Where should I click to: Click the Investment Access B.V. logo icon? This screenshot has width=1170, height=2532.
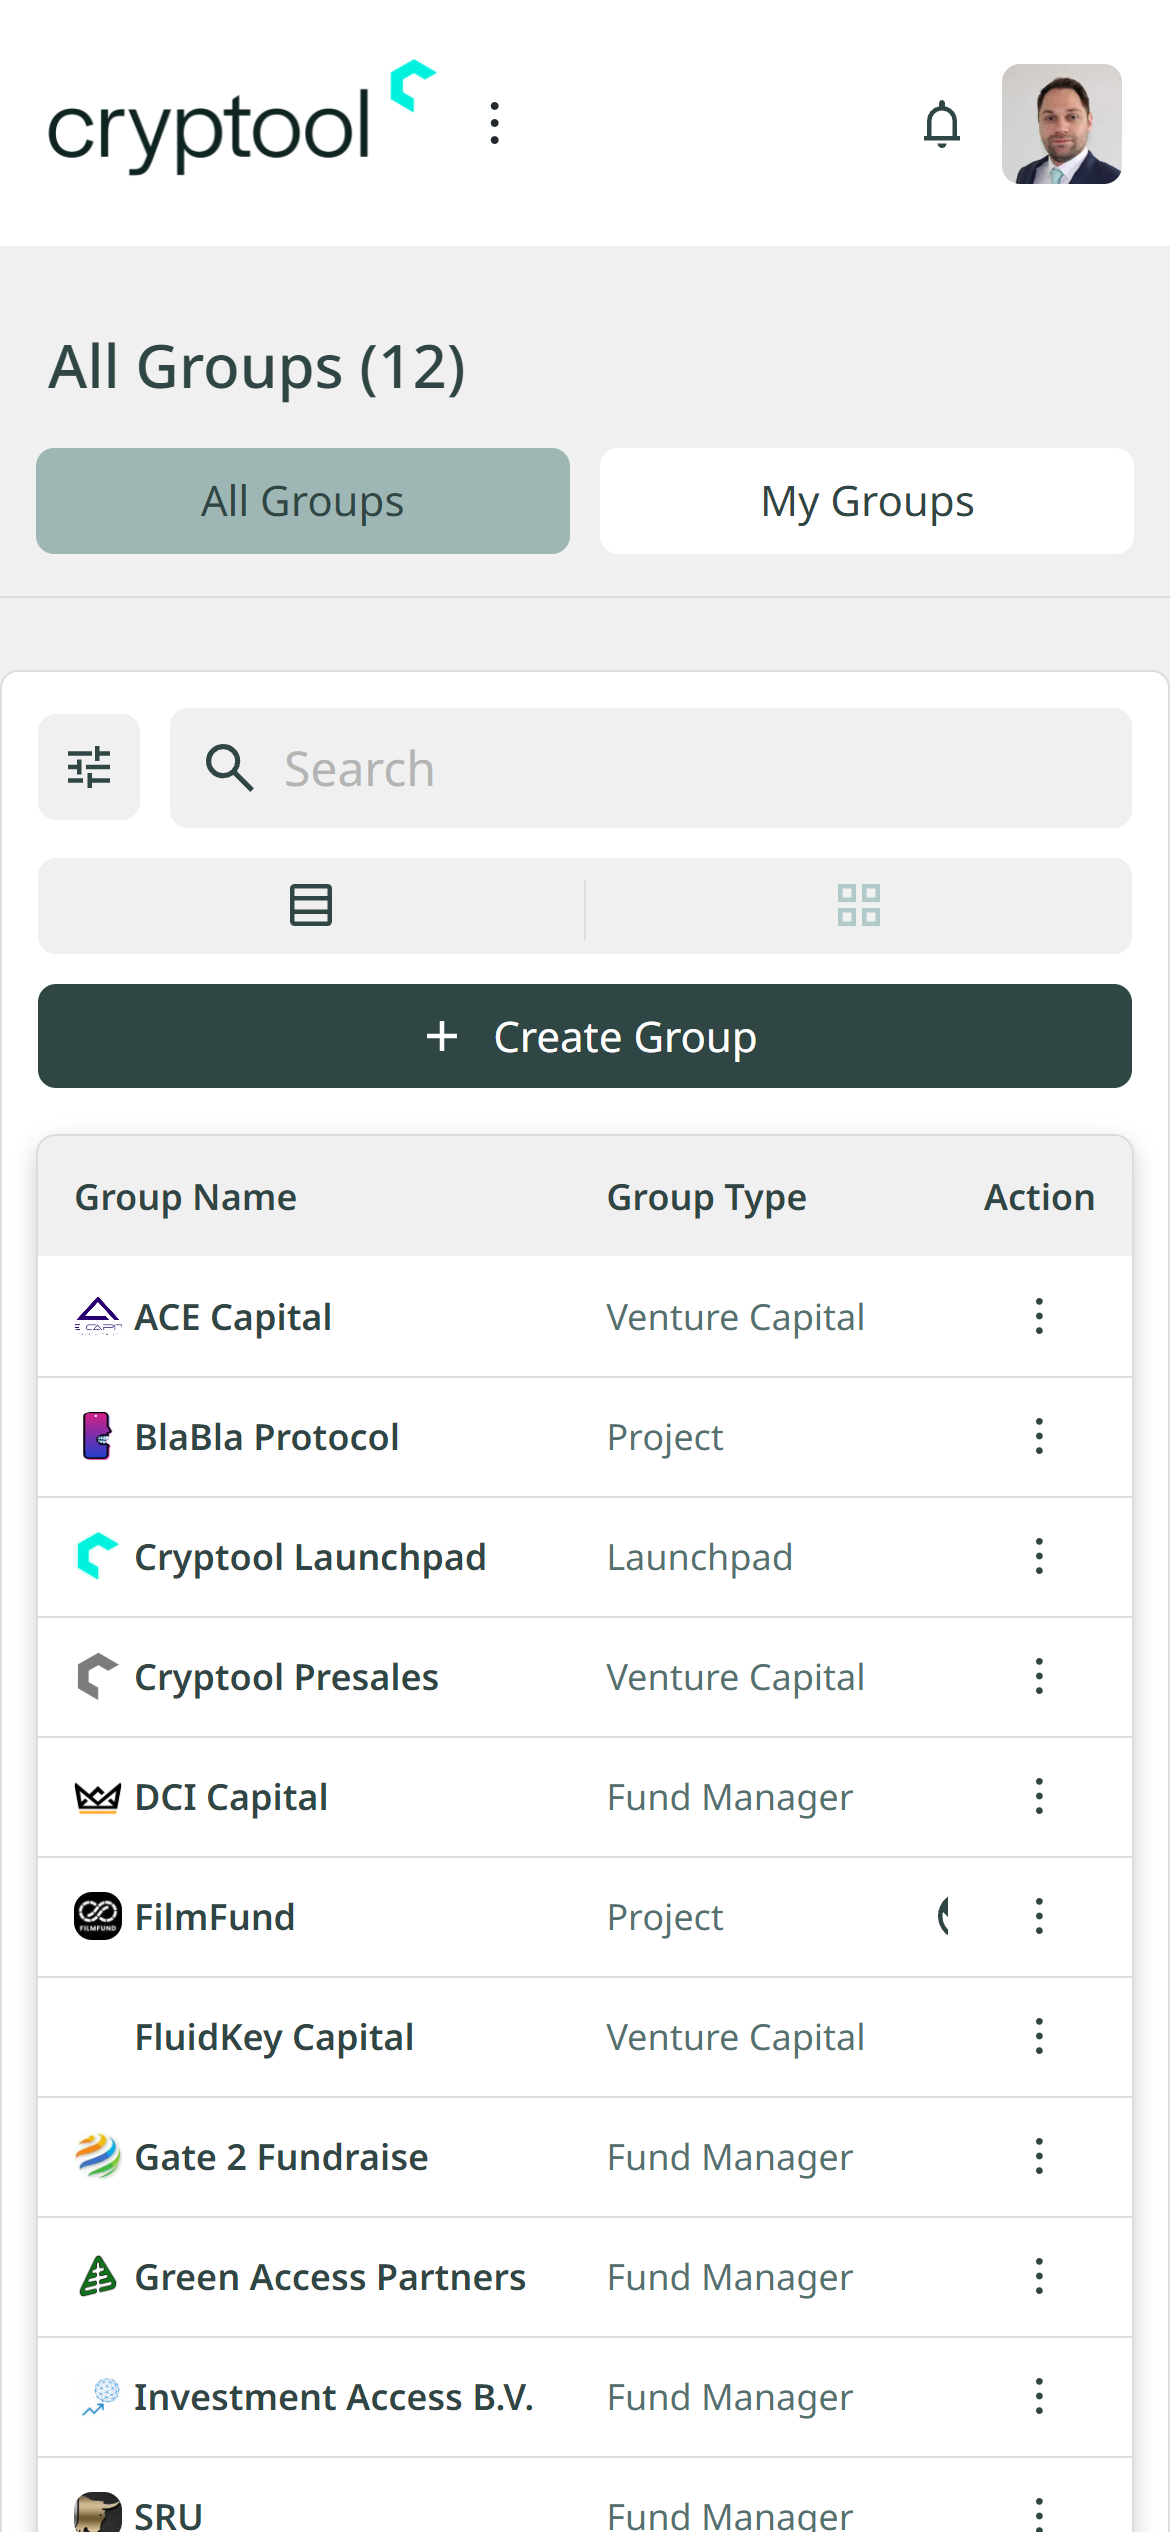click(x=100, y=2397)
